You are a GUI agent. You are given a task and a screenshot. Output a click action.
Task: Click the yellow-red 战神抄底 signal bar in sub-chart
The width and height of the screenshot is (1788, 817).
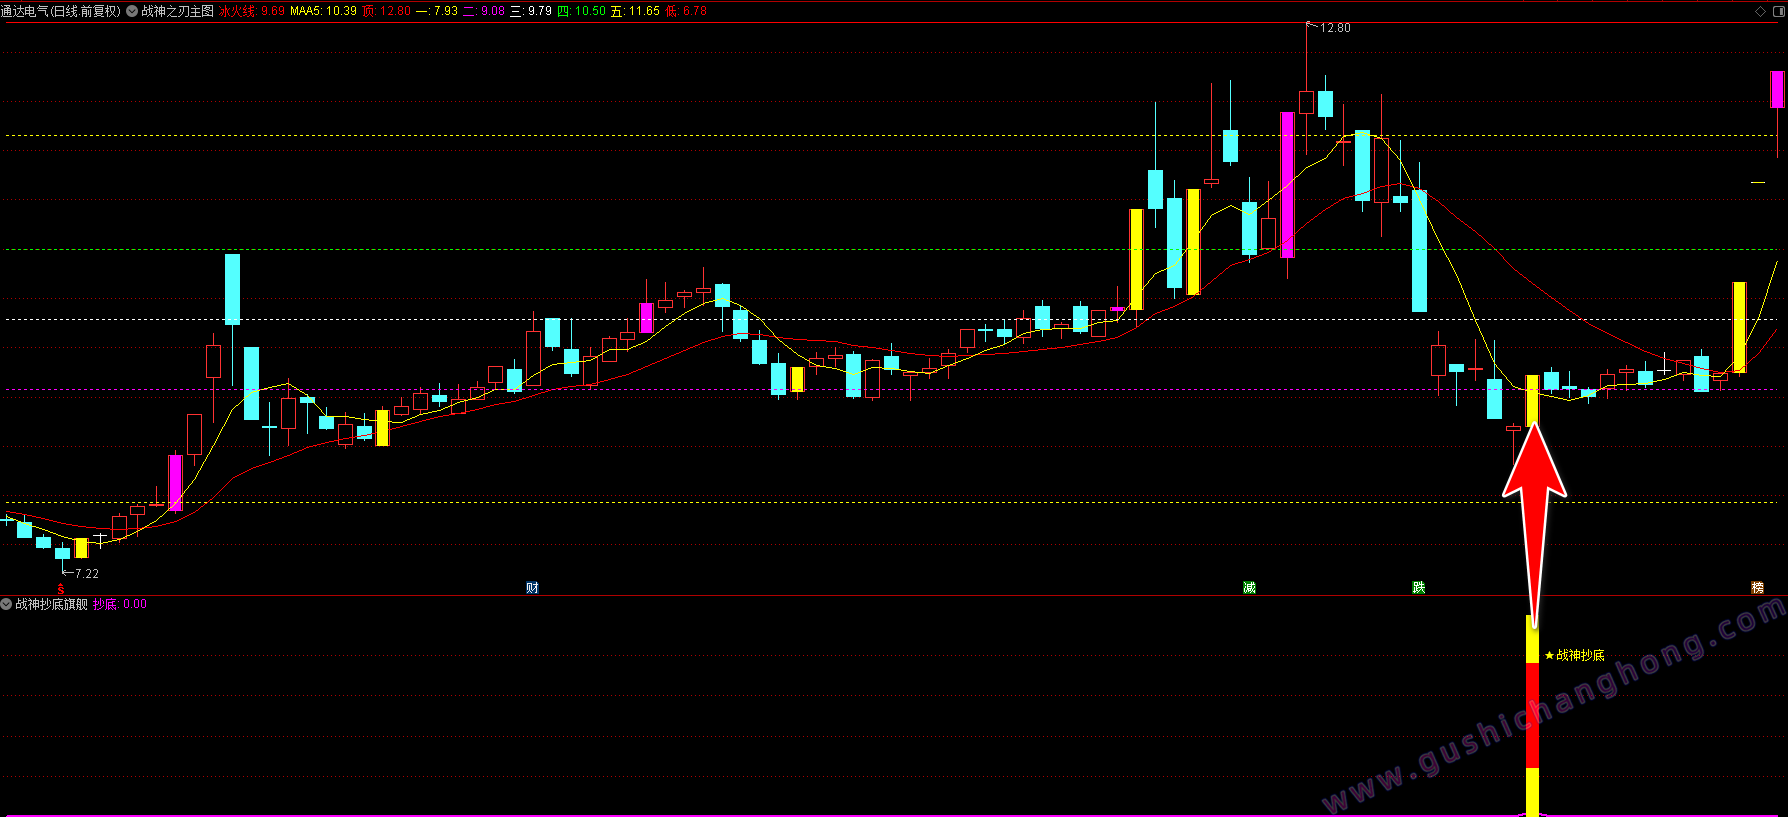(1532, 716)
